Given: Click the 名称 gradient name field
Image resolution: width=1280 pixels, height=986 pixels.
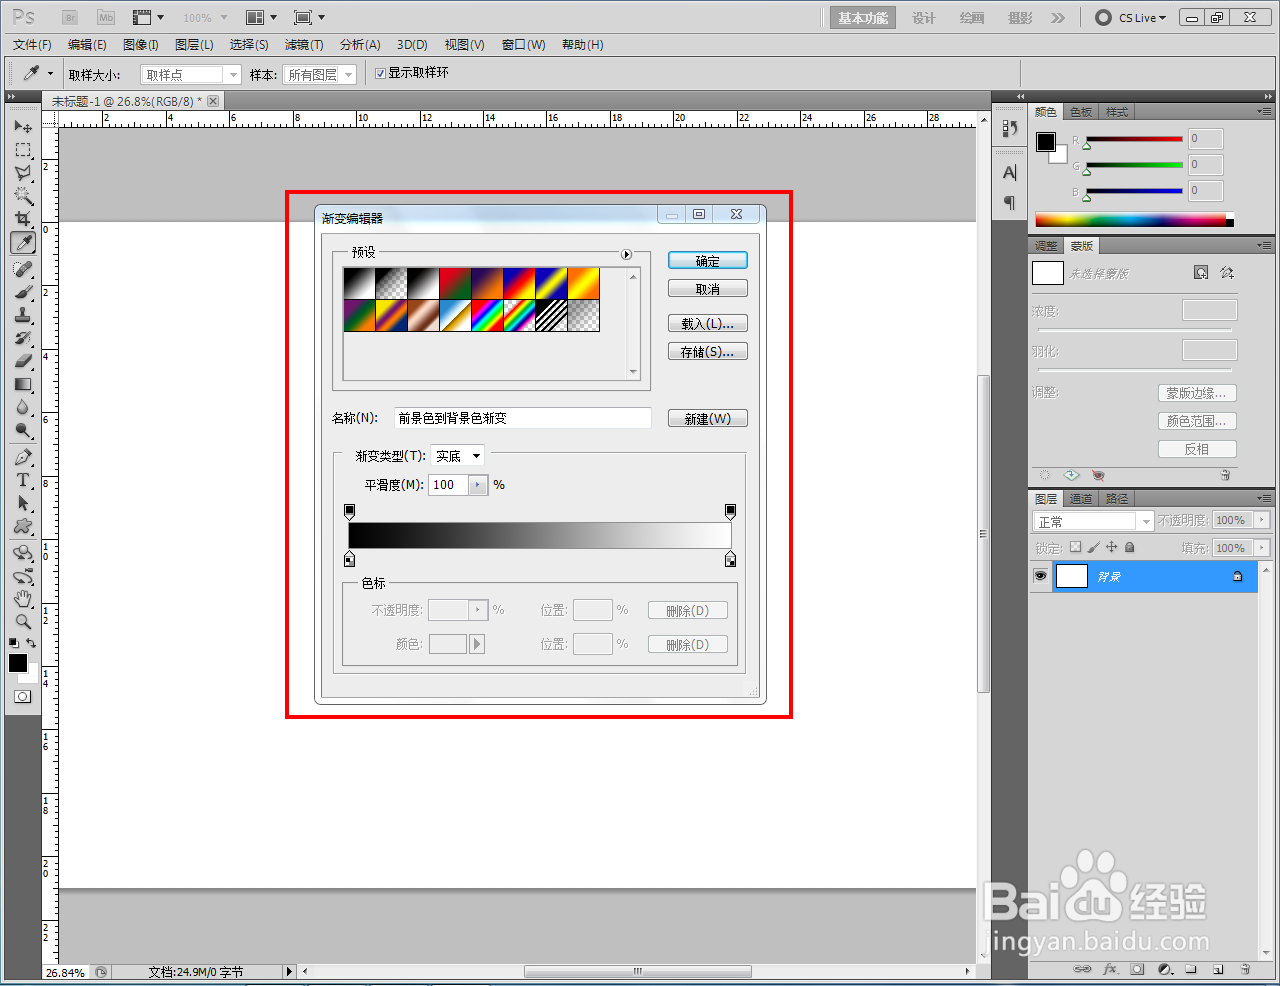Looking at the screenshot, I should (522, 418).
